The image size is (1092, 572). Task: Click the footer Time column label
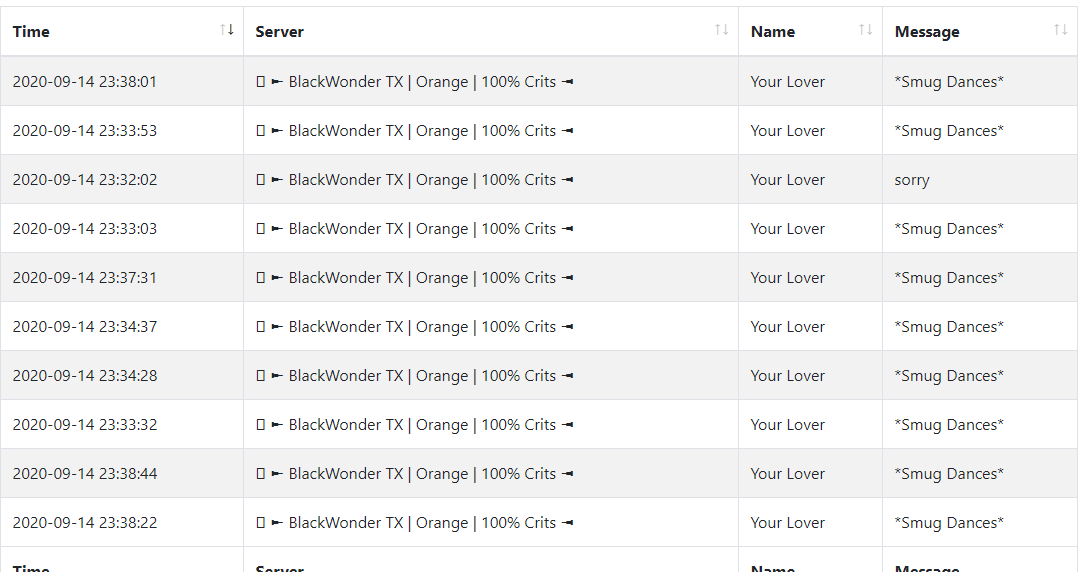click(31, 567)
